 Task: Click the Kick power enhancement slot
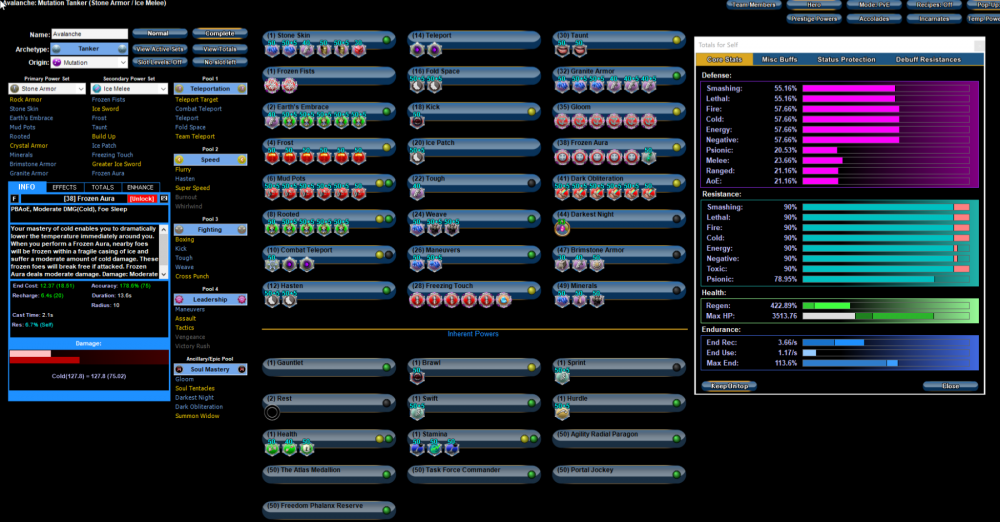[x=418, y=121]
